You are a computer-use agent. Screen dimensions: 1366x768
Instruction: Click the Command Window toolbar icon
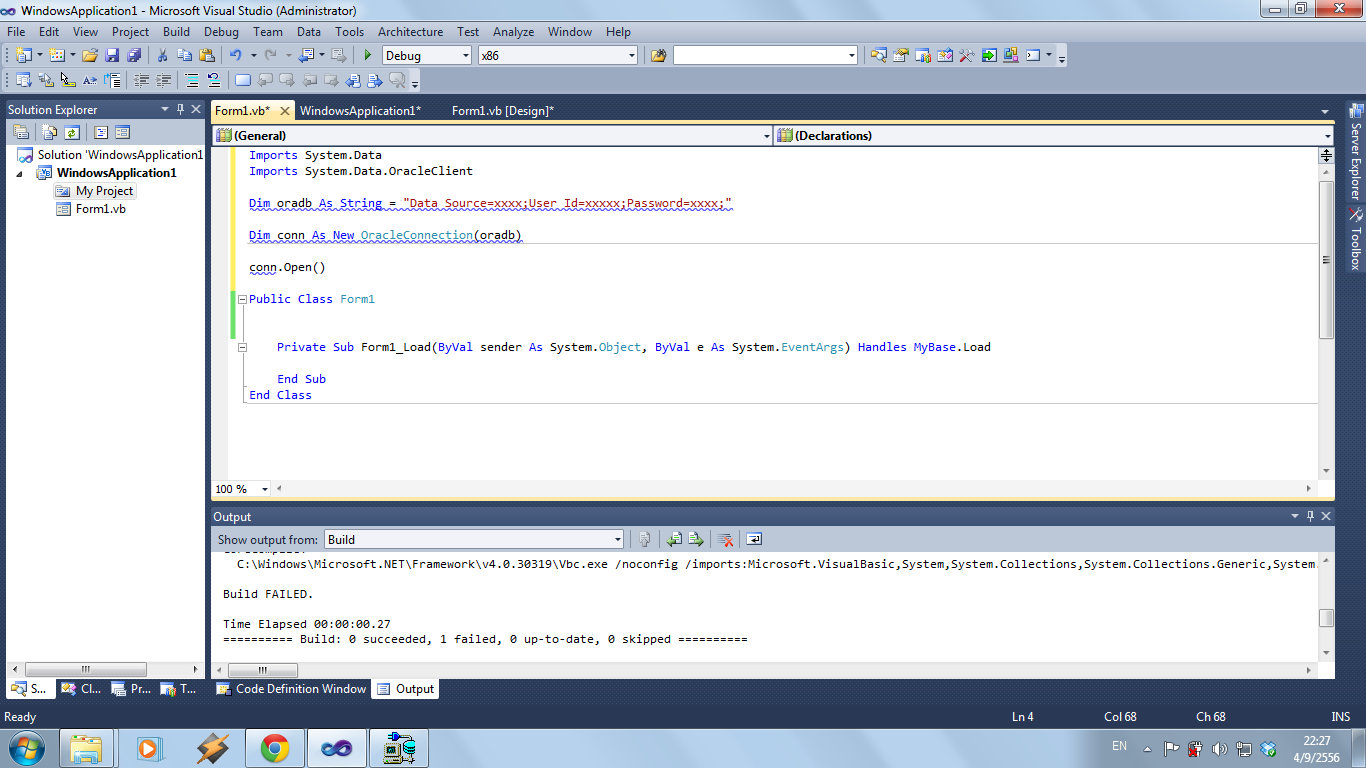[x=1033, y=55]
